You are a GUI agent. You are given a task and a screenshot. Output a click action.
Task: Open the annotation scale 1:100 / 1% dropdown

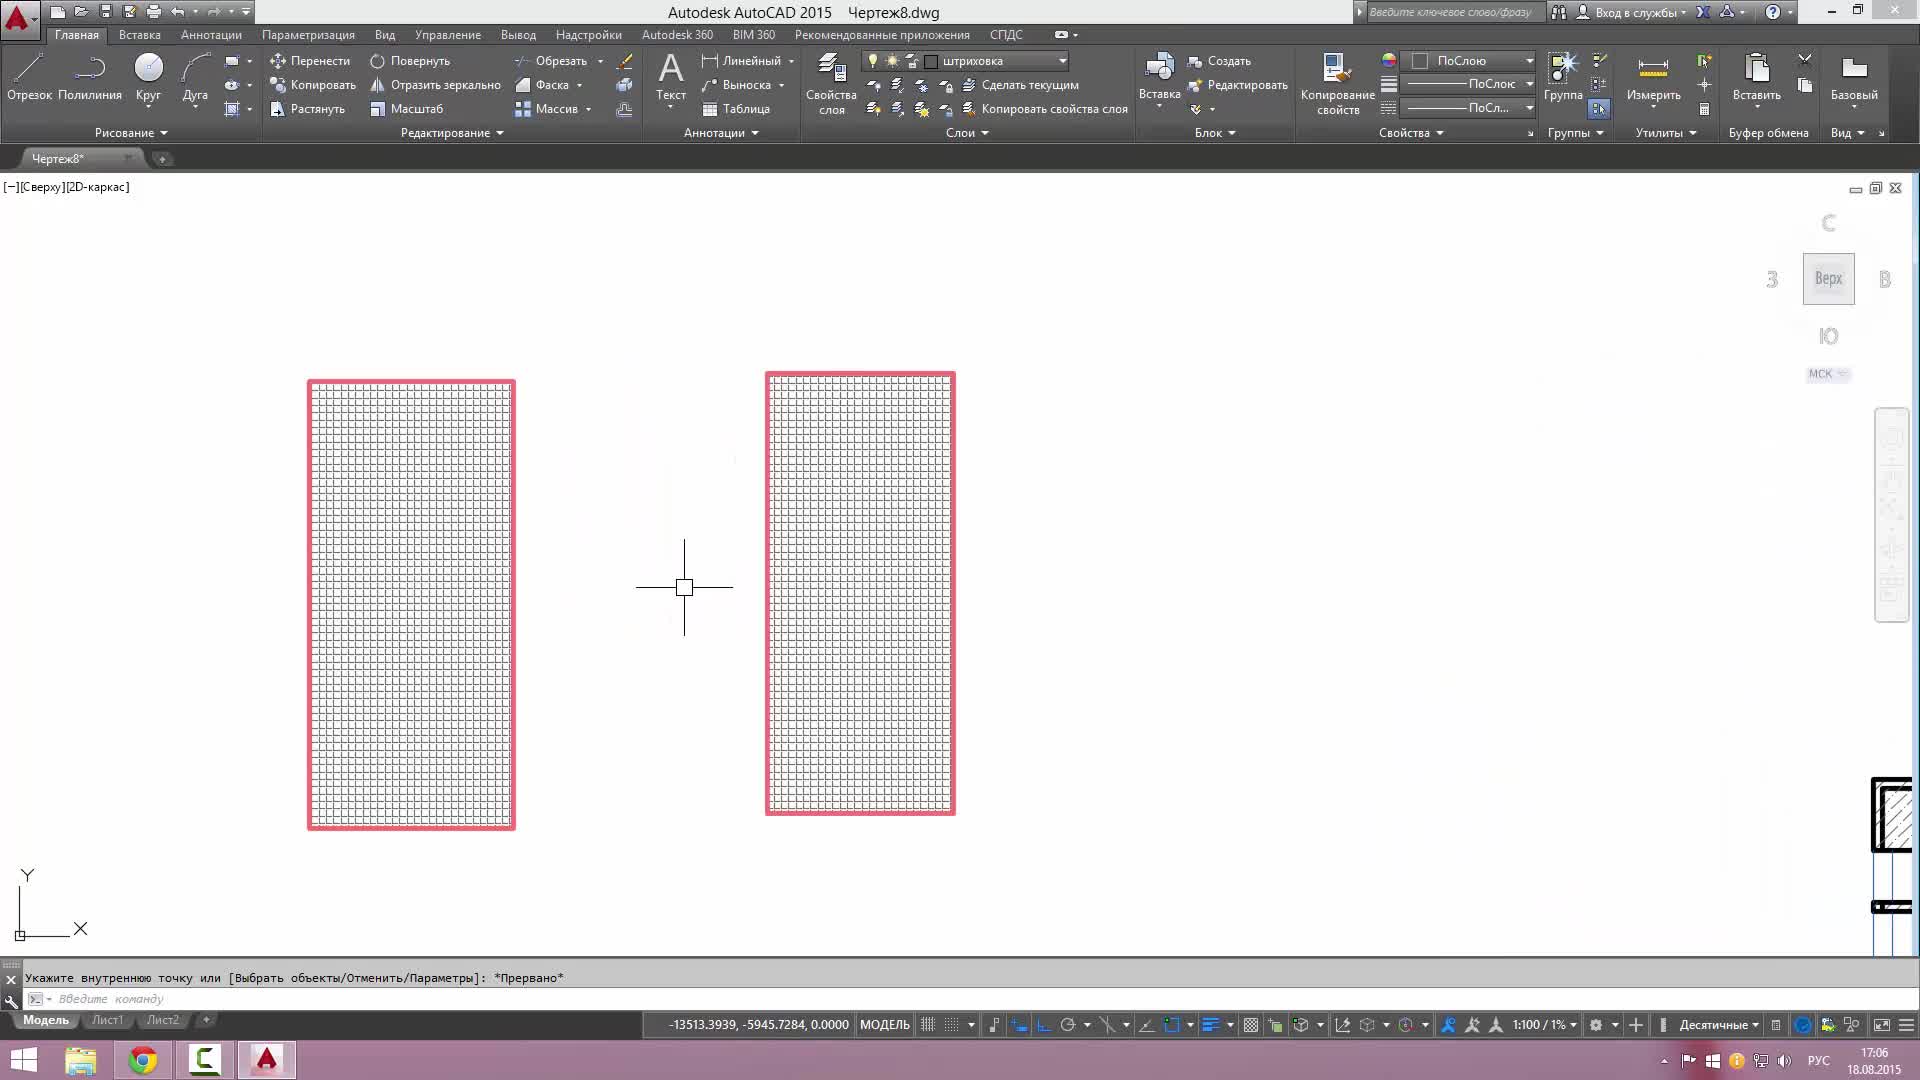[x=1545, y=1025]
